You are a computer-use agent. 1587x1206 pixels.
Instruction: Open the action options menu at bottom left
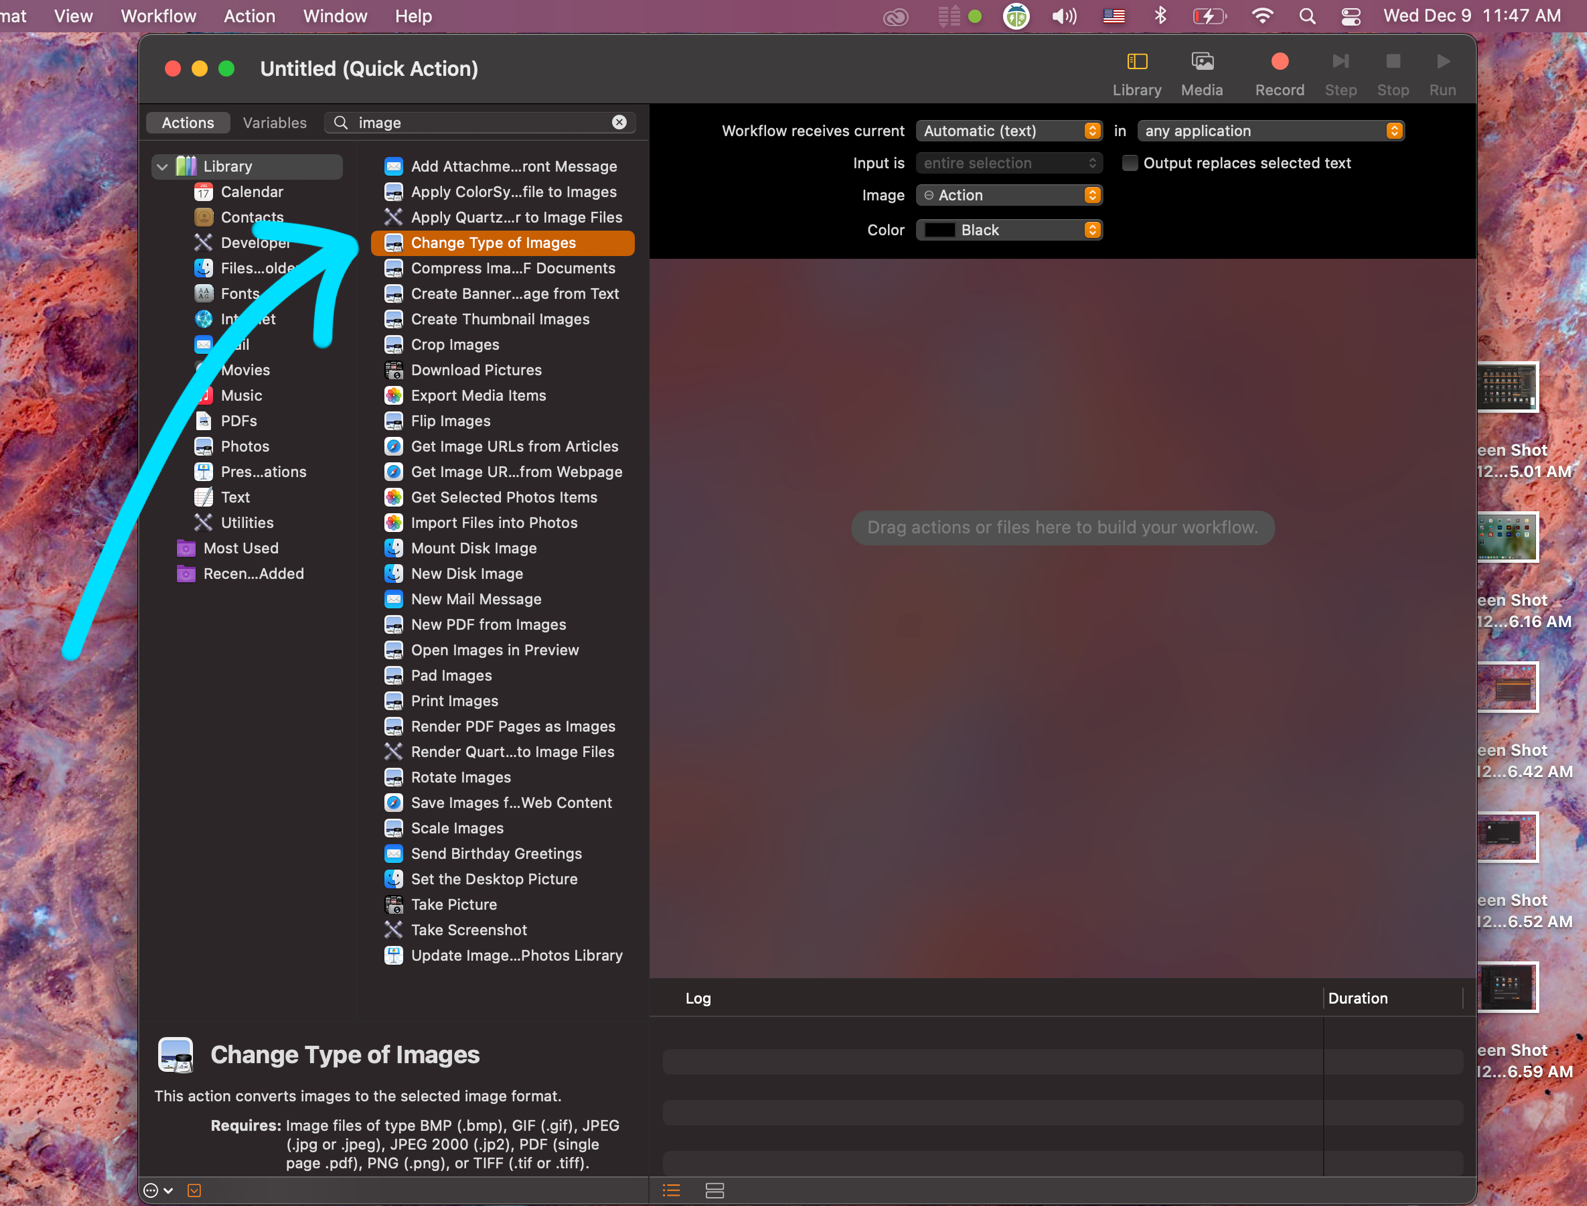point(158,1190)
